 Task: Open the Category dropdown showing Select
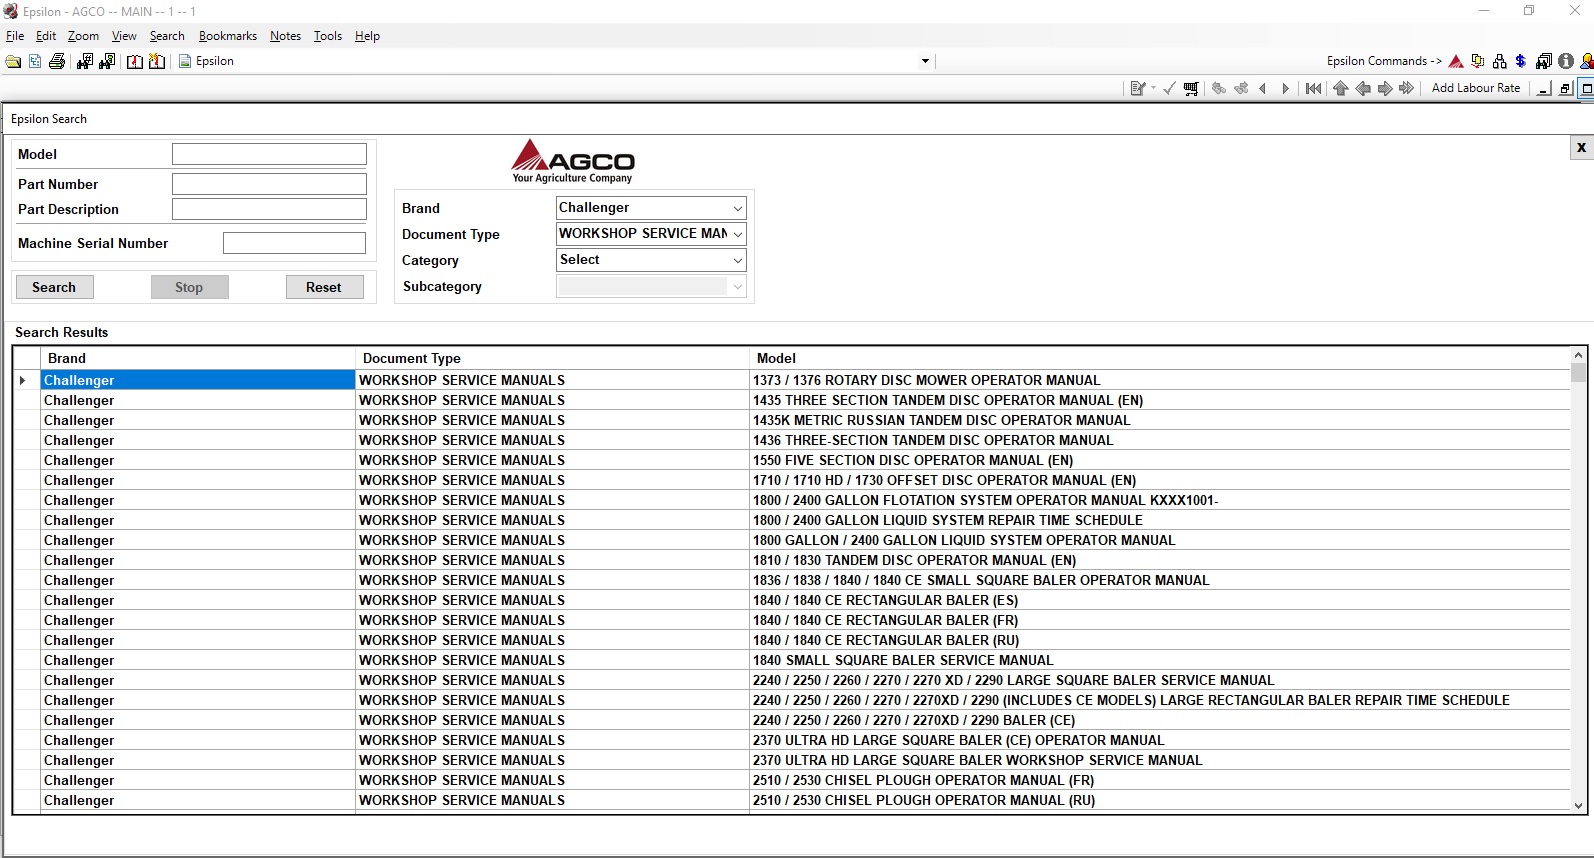click(x=738, y=260)
